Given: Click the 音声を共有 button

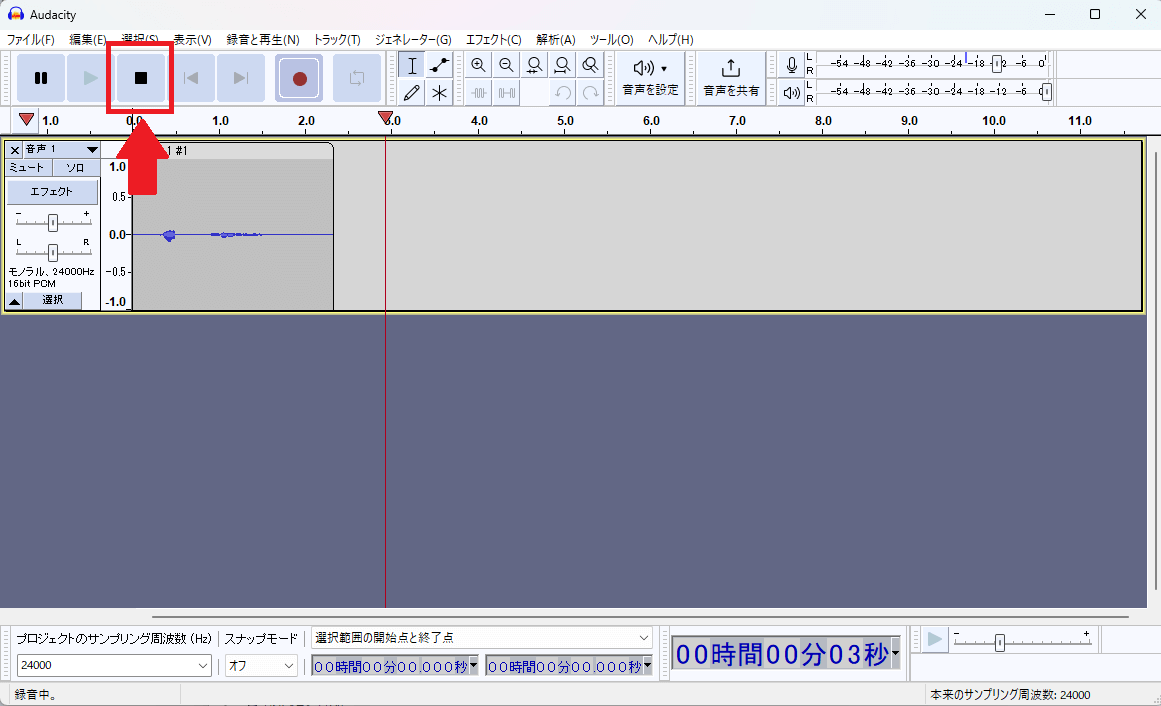Looking at the screenshot, I should 731,78.
